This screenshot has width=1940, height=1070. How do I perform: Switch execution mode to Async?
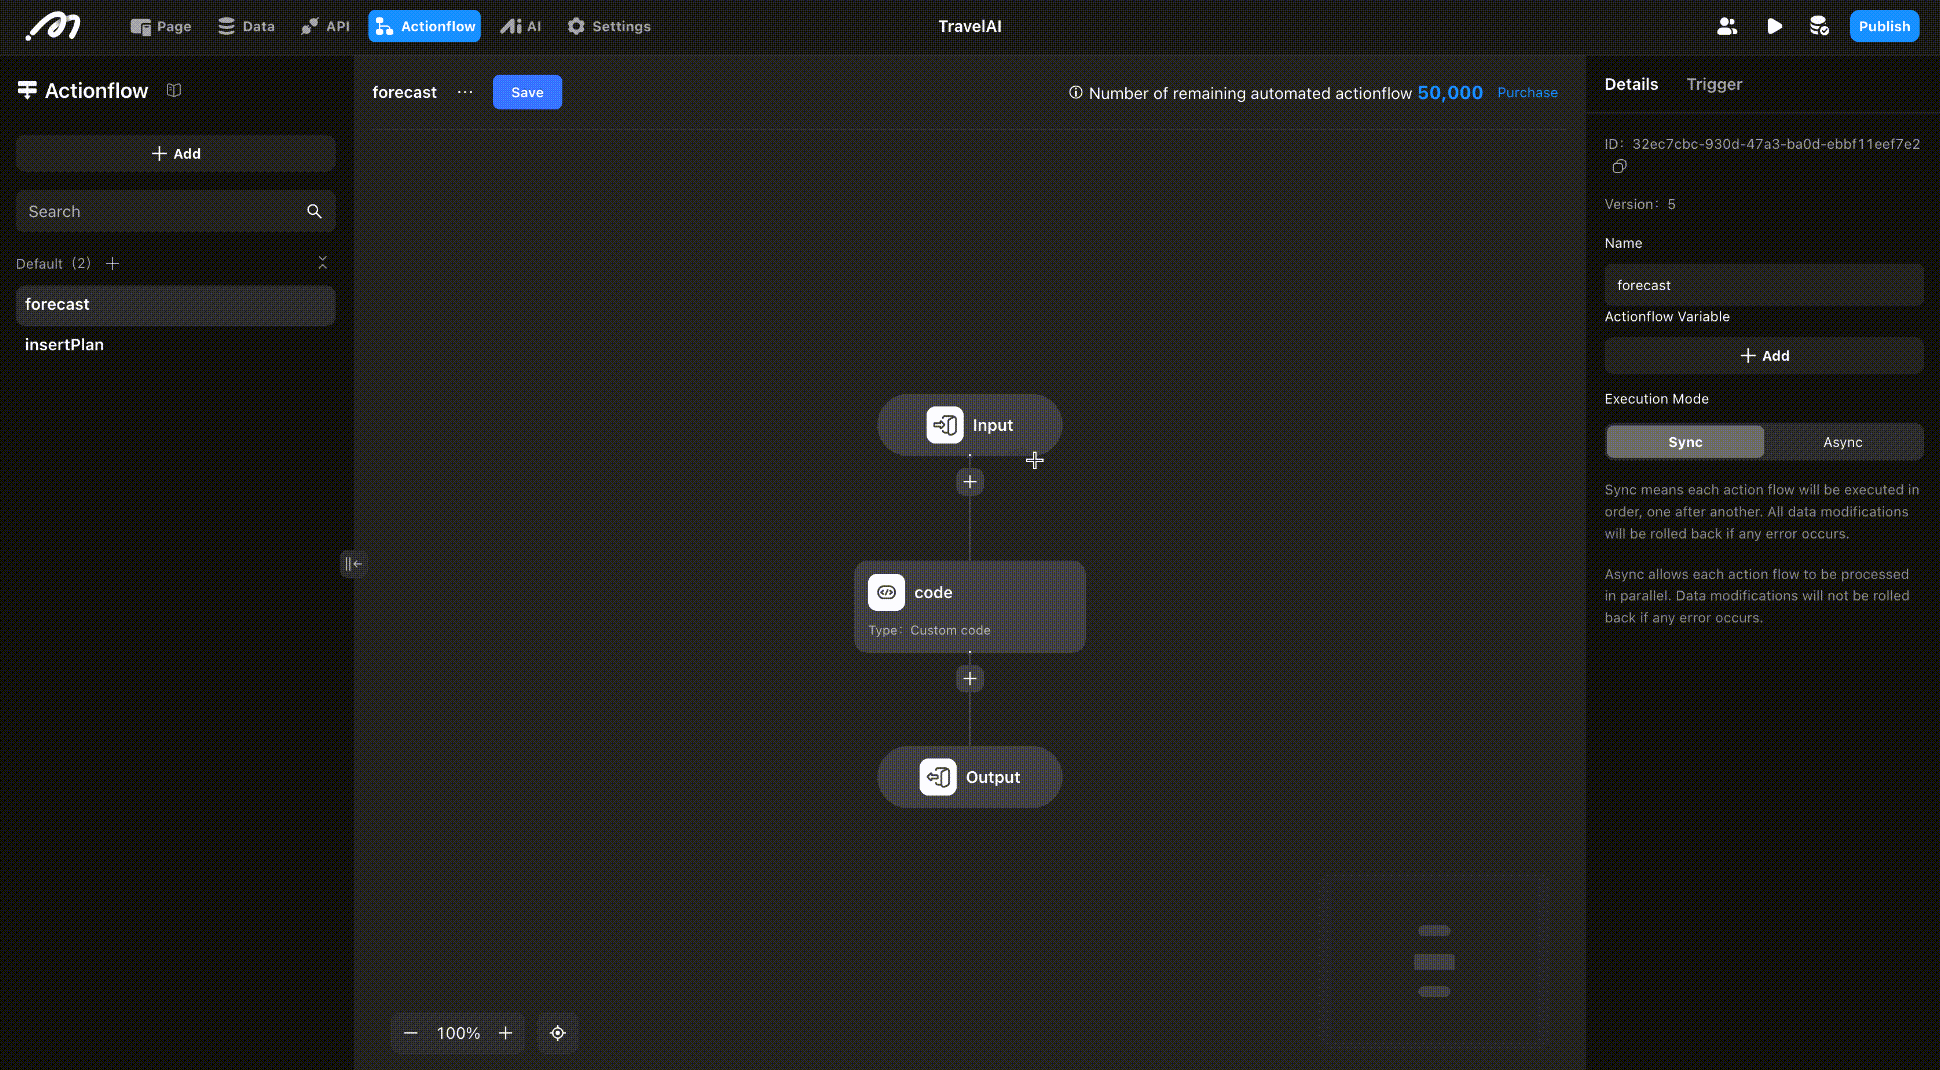pyautogui.click(x=1842, y=442)
